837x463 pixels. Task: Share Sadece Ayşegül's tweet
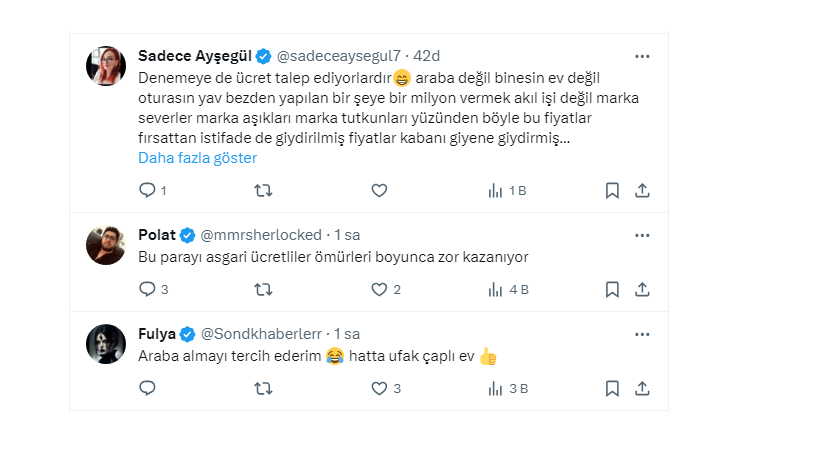[x=643, y=190]
